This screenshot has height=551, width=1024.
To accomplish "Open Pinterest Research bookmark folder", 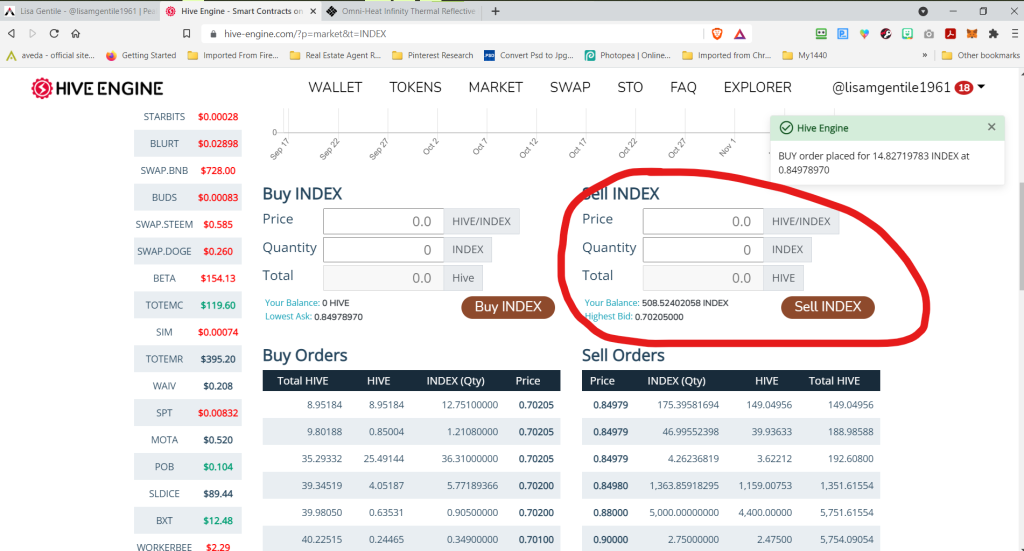I will coord(432,55).
